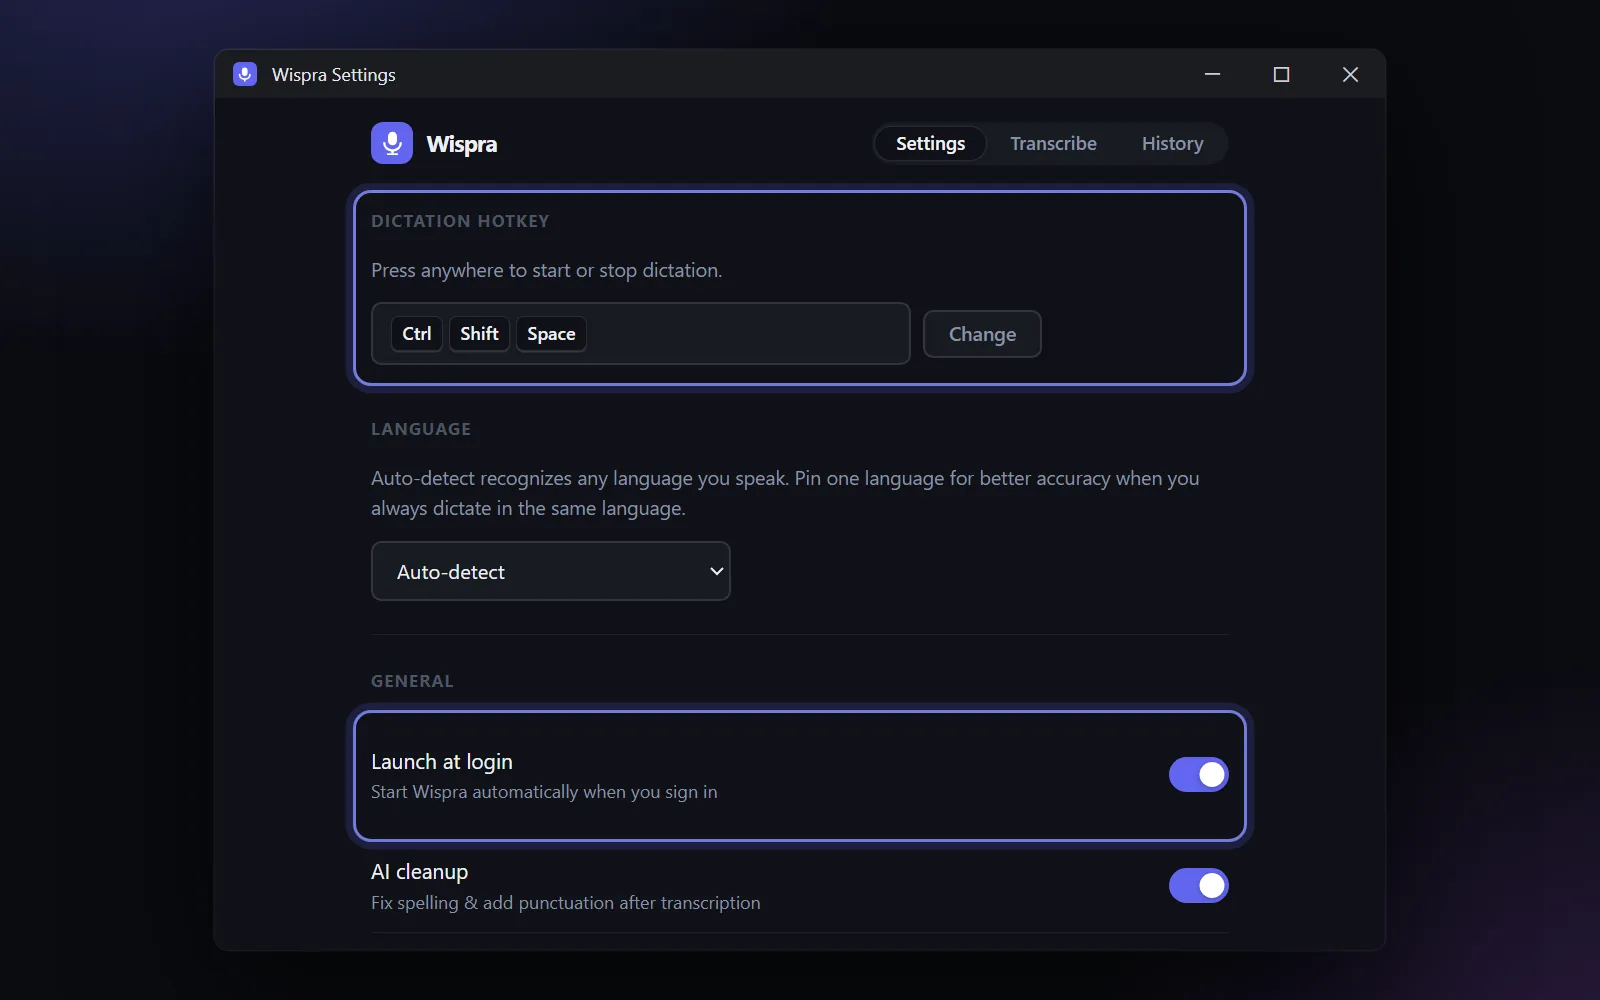Click the Wispra brand name text
Image resolution: width=1600 pixels, height=1000 pixels.
coord(462,144)
